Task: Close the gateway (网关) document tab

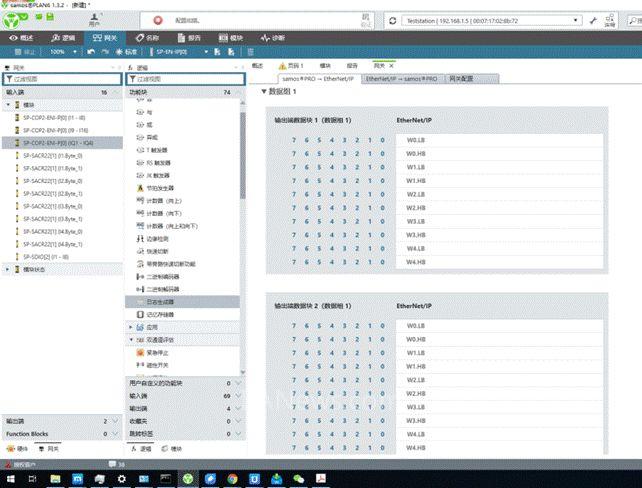Action: tap(391, 66)
